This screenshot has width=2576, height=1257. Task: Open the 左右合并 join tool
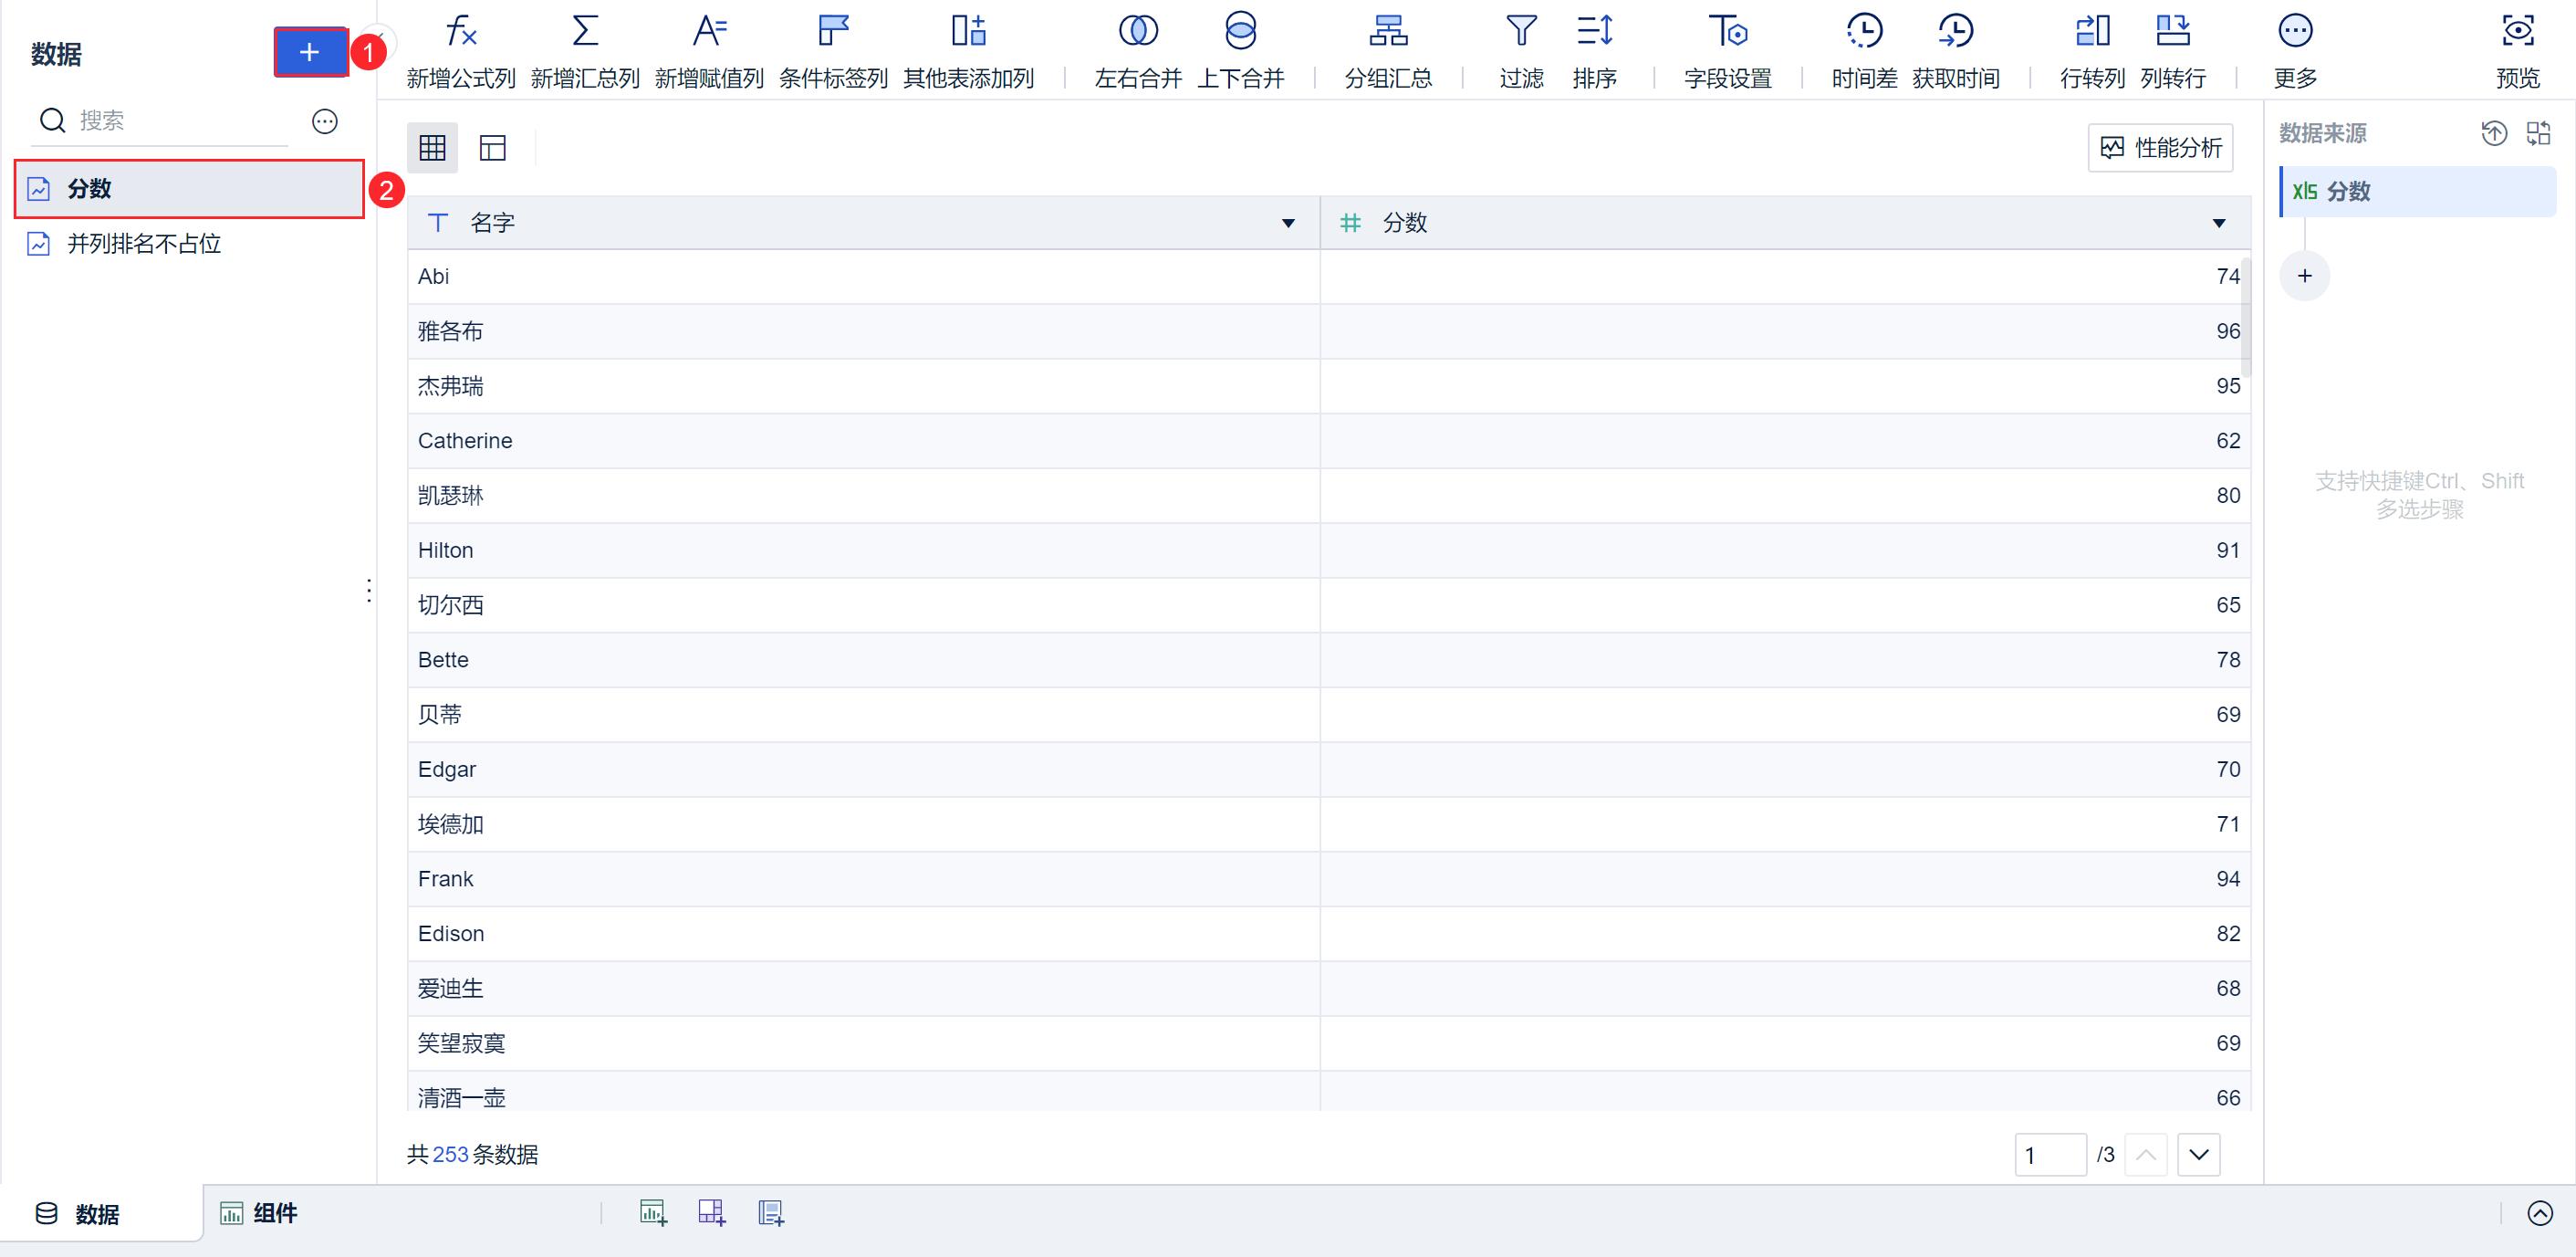[1137, 32]
